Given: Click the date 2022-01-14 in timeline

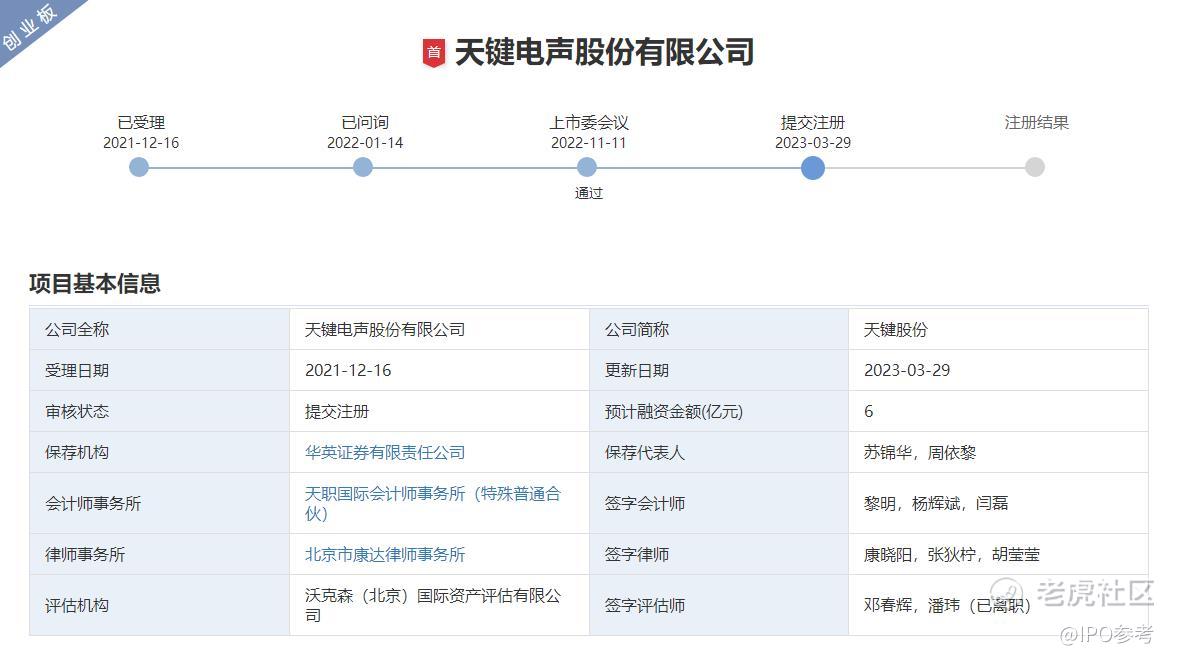Looking at the screenshot, I should pos(365,143).
